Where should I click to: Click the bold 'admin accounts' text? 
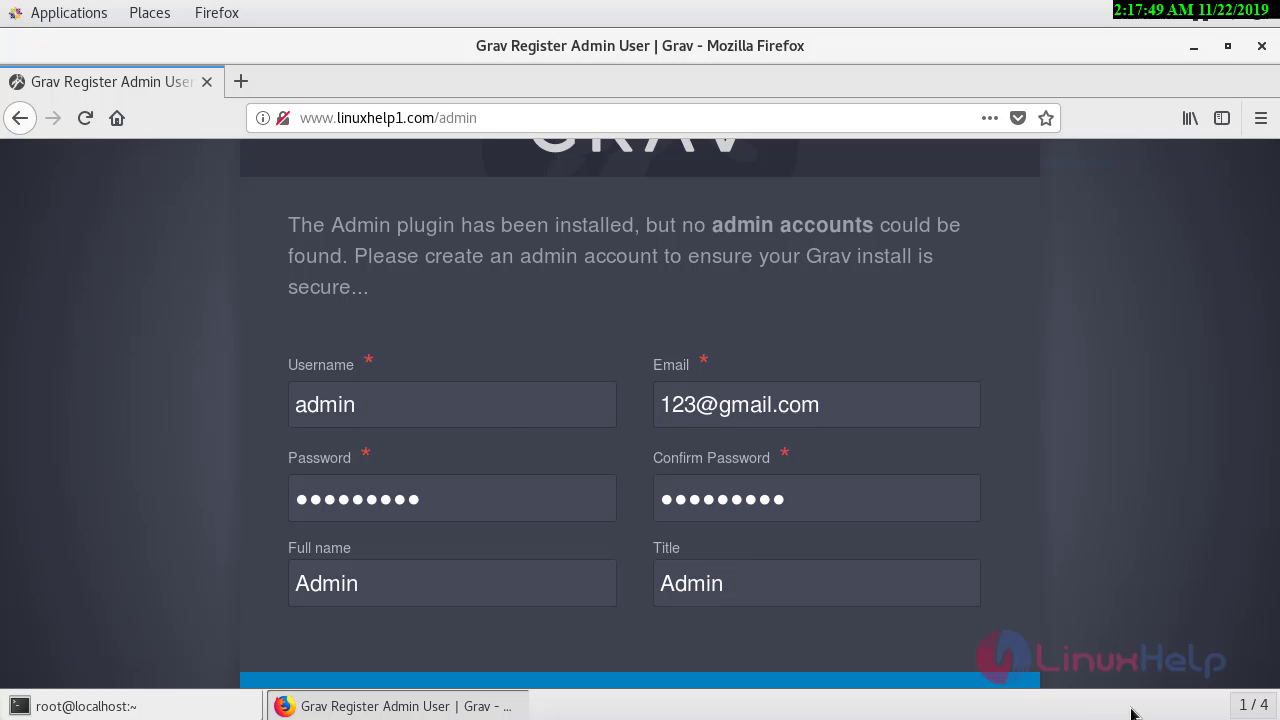(792, 225)
